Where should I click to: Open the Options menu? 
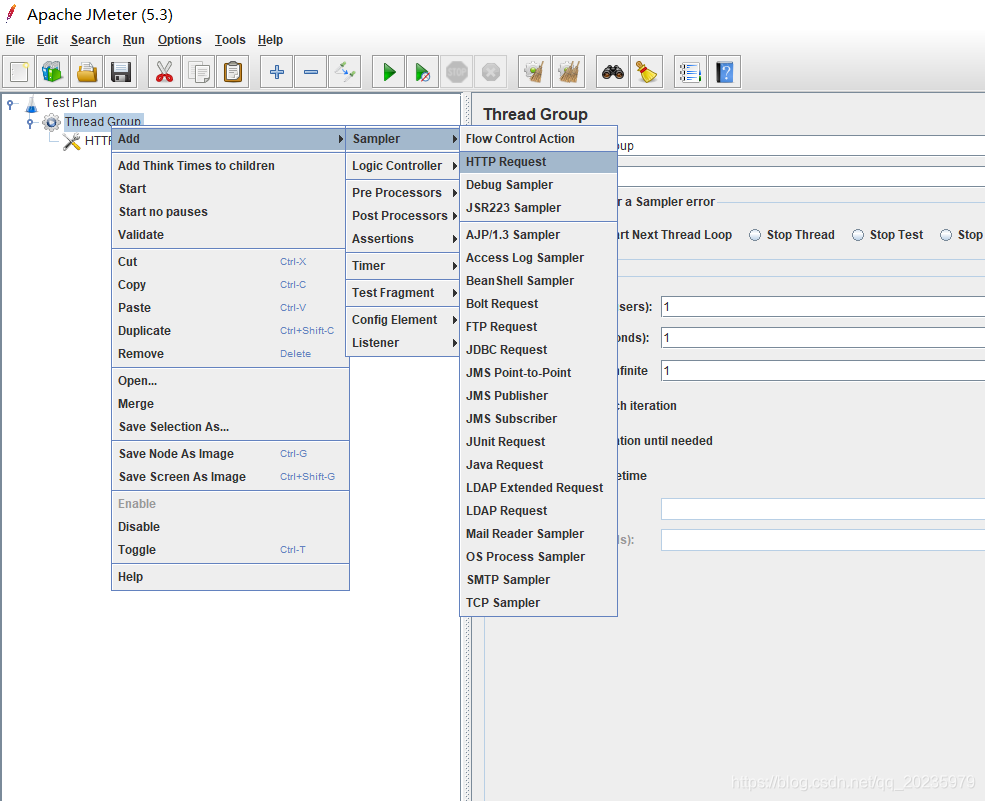click(180, 40)
